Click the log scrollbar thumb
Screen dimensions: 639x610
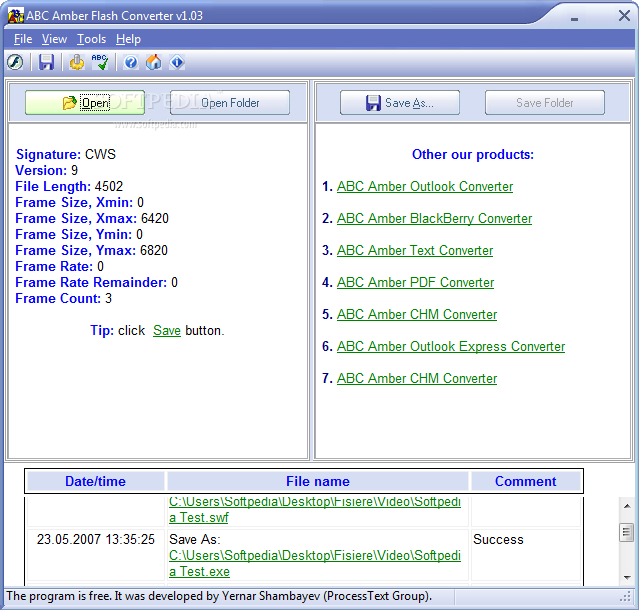click(627, 532)
